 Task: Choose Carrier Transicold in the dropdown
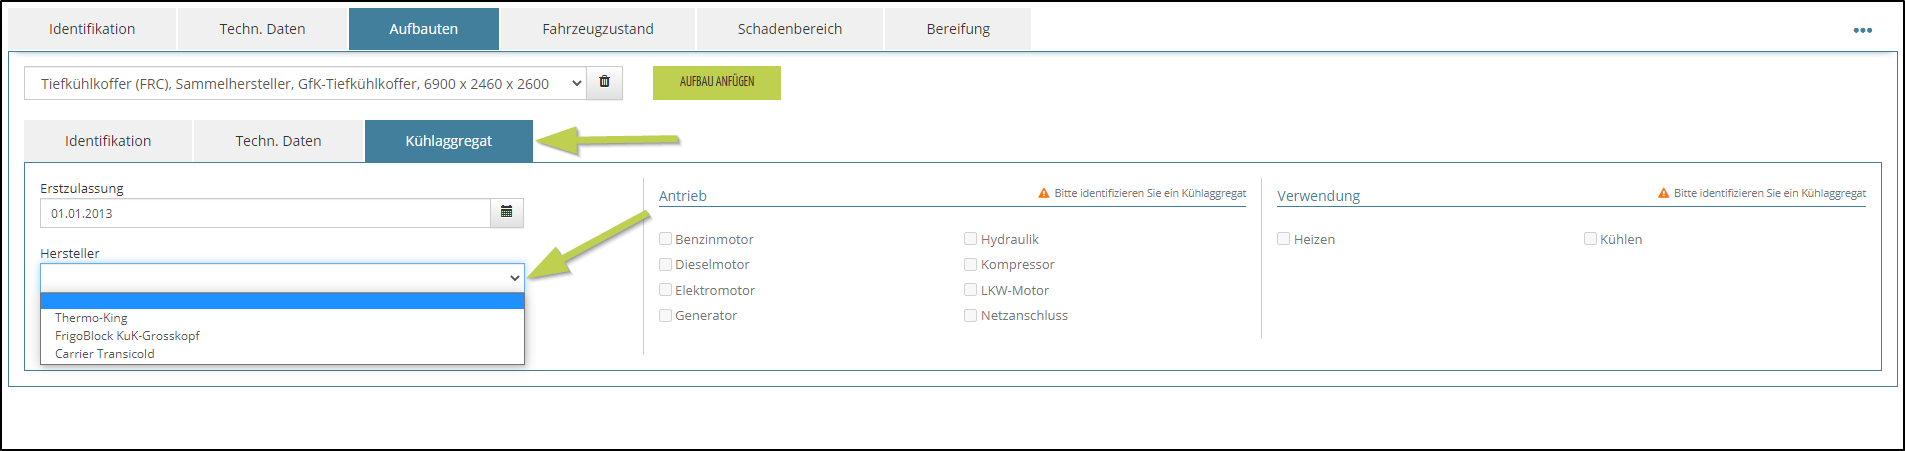point(105,354)
